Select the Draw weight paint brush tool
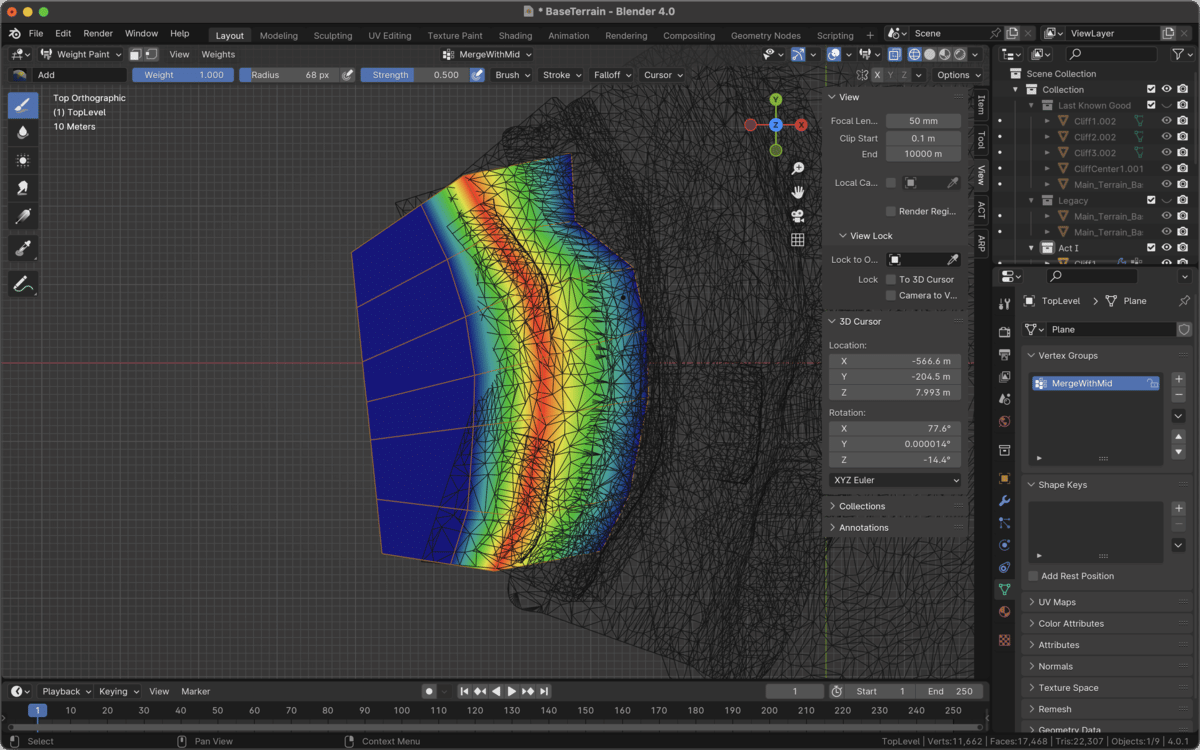The height and width of the screenshot is (750, 1200). coord(23,105)
